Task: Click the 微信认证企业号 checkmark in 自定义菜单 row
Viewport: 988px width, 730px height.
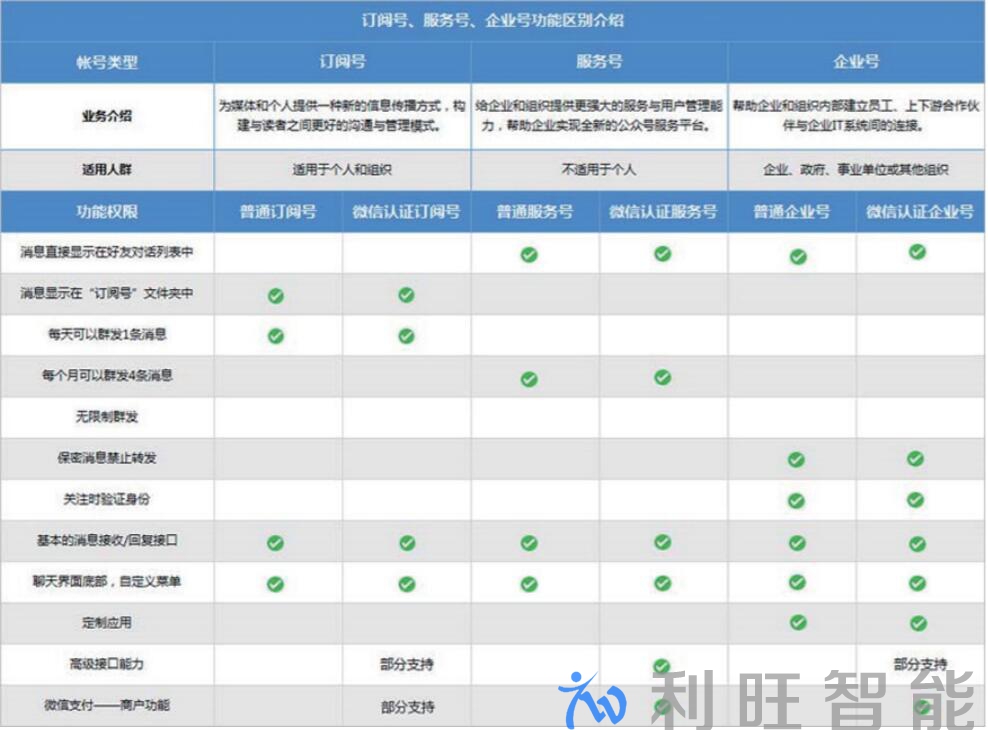Action: coord(917,583)
